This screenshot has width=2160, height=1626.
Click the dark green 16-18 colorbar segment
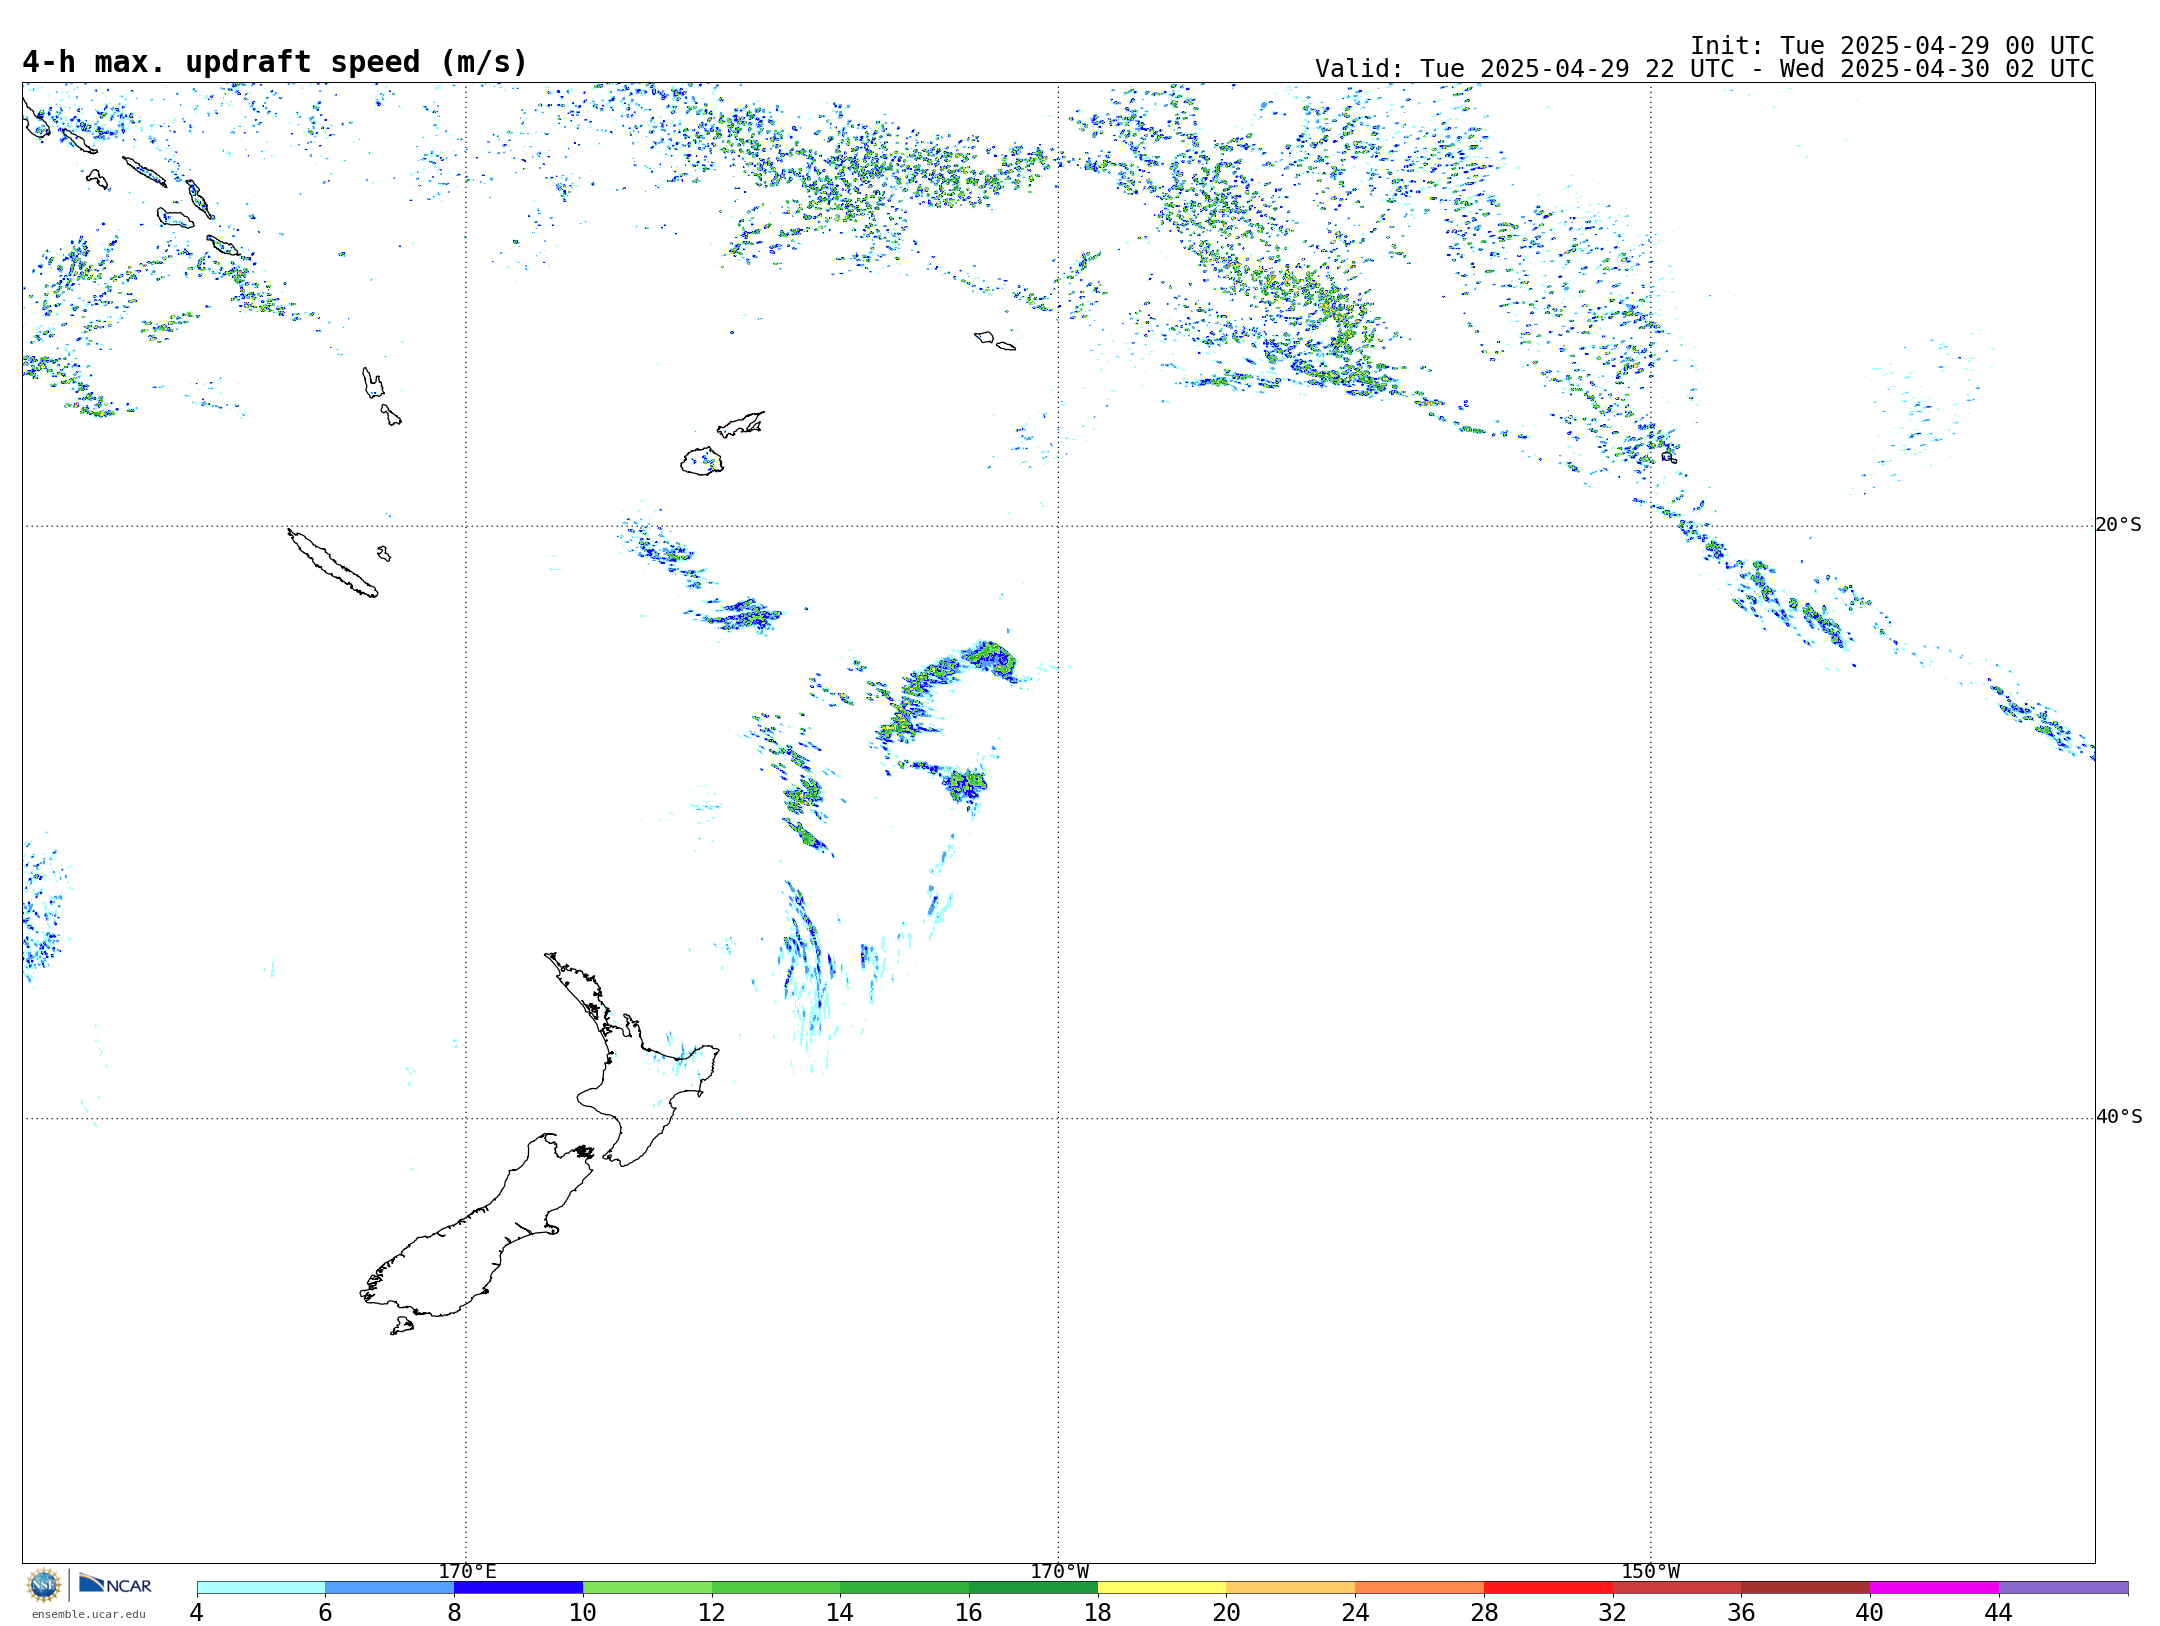click(1033, 1588)
